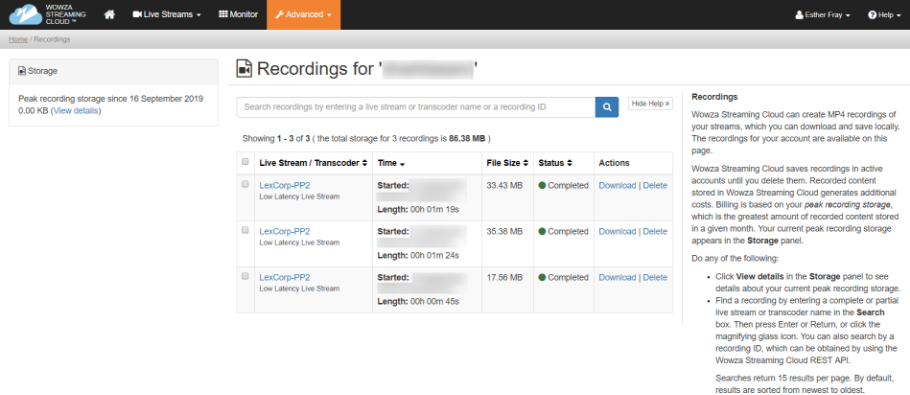
Task: Open LexCorp-PP2 link for 00m 45s recording
Action: tap(284, 277)
